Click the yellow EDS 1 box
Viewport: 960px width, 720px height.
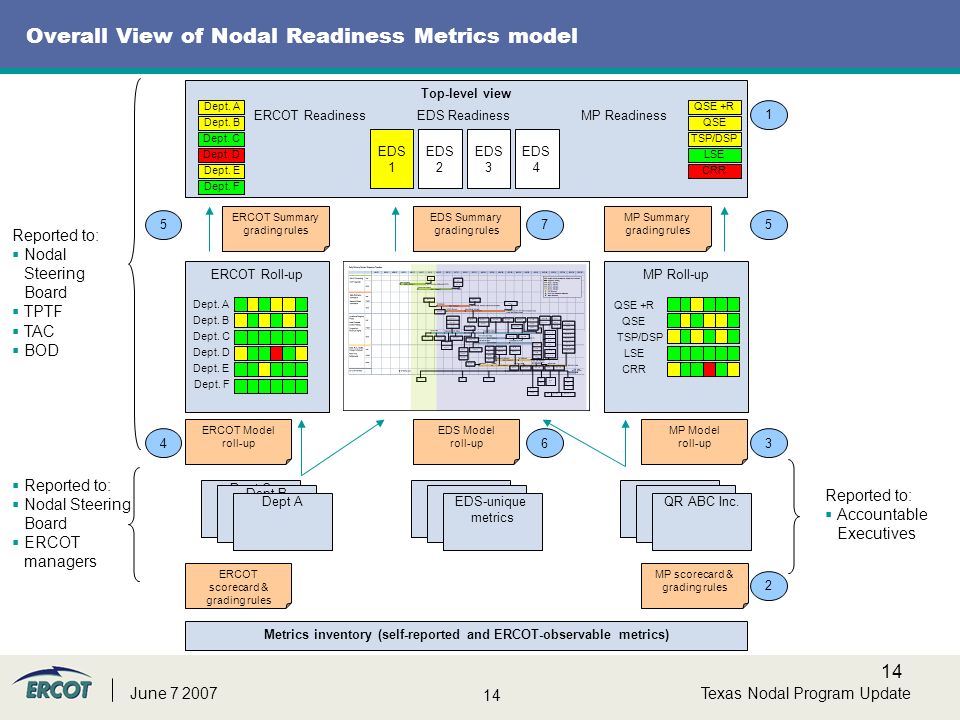pos(392,159)
